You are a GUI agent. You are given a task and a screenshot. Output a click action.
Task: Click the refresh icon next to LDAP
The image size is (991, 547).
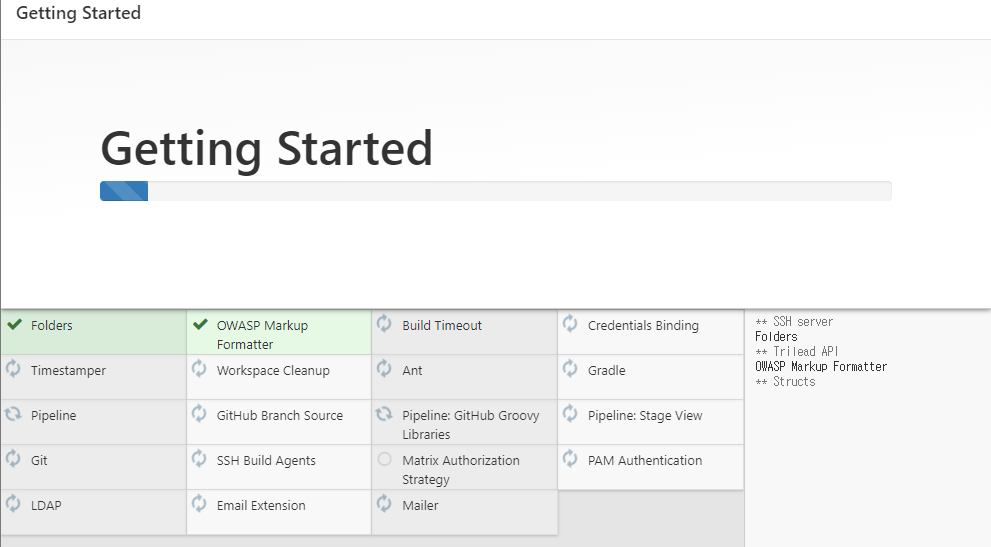coord(13,504)
